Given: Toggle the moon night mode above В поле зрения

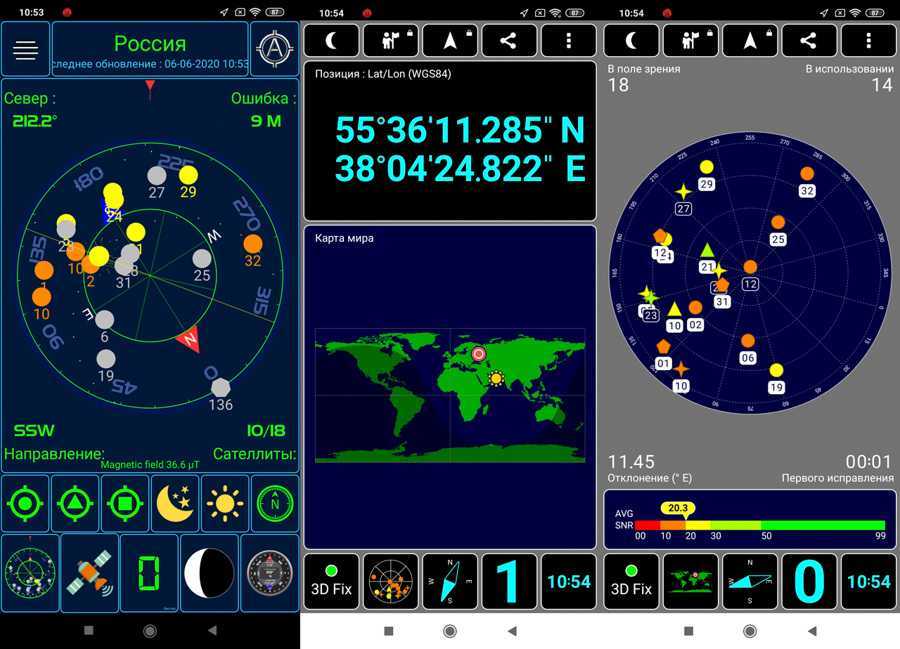Looking at the screenshot, I should 632,41.
